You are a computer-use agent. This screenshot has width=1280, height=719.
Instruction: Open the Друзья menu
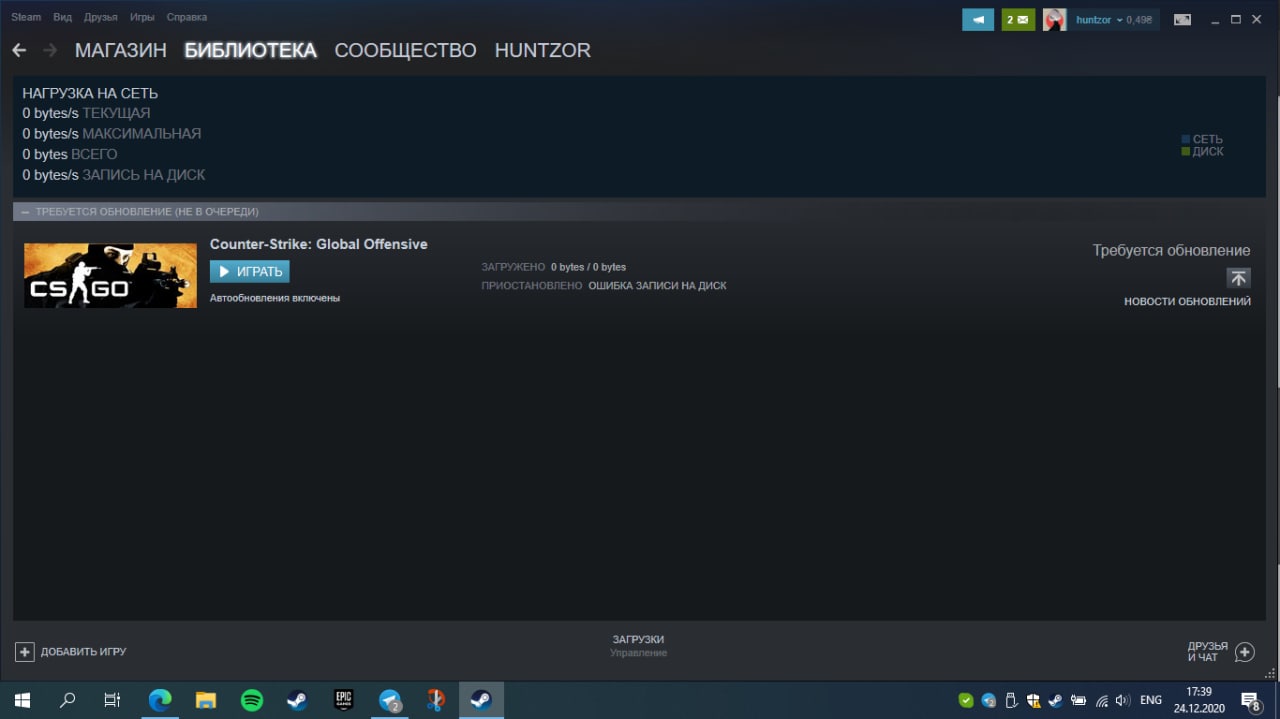101,17
